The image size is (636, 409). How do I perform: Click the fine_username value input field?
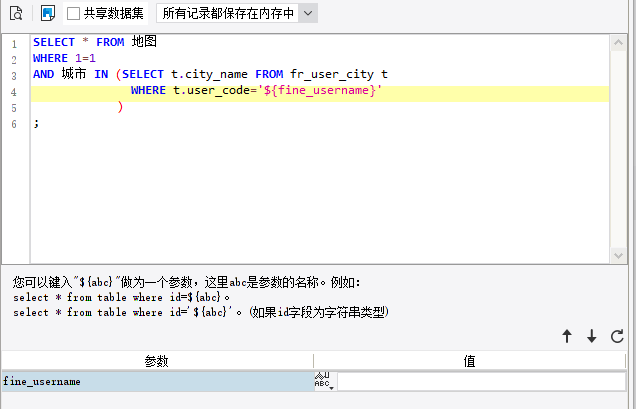click(481, 382)
